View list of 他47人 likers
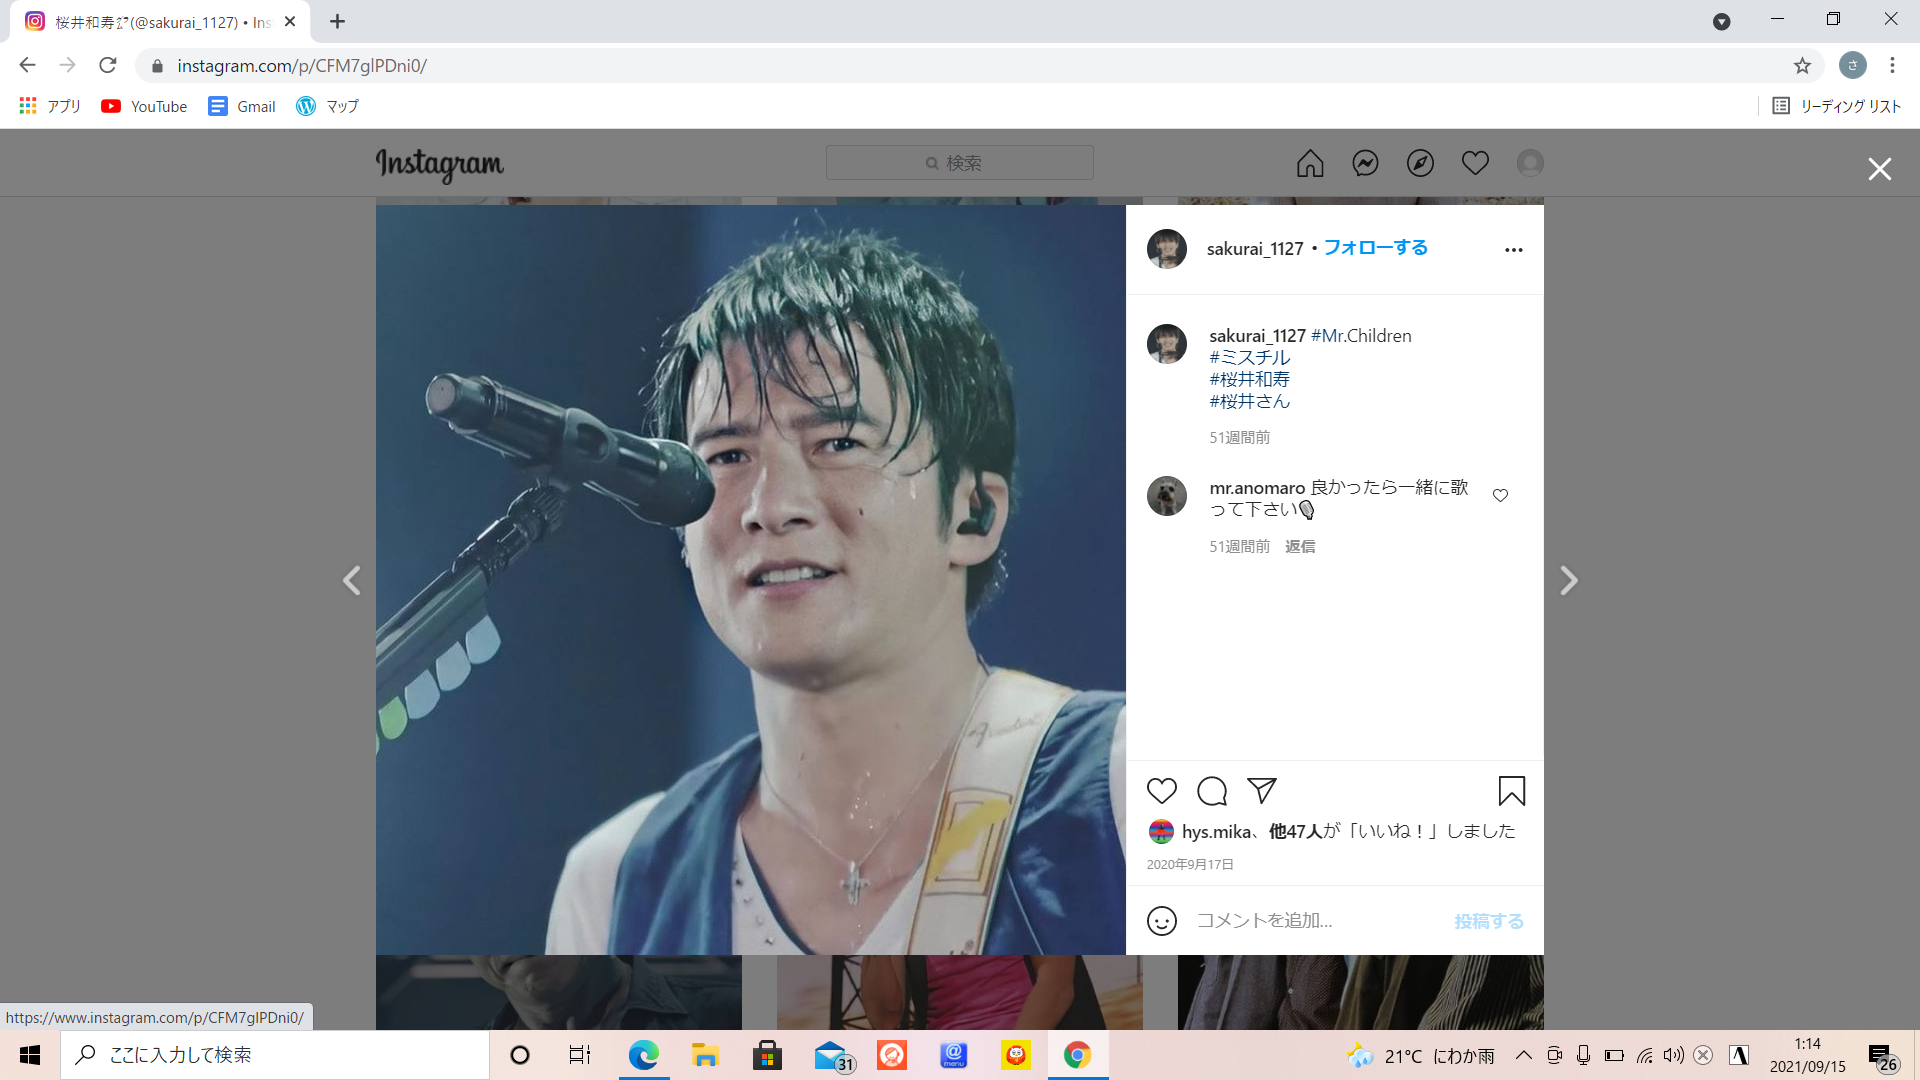Screen dimensions: 1920x1080 [x=1296, y=832]
